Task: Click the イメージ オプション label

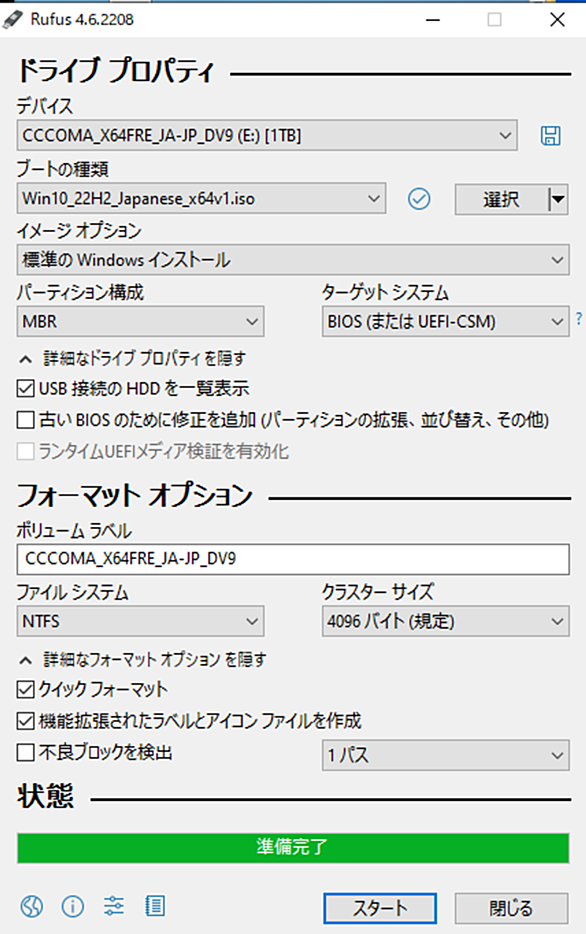Action: click(79, 230)
